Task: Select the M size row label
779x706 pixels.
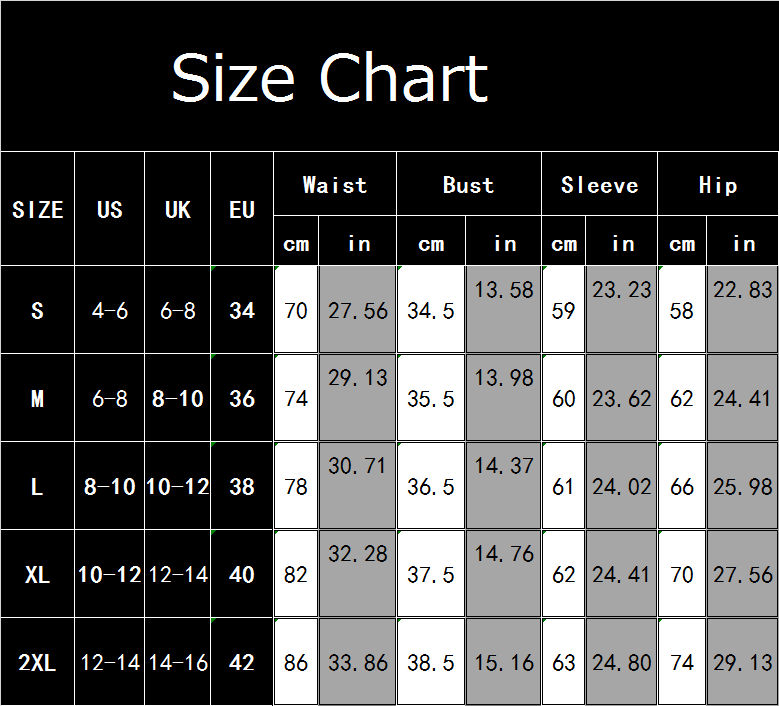Action: click(x=38, y=399)
